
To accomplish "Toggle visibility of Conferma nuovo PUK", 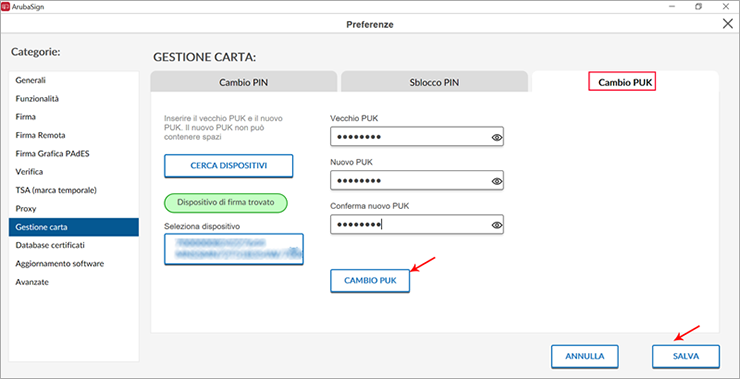I will coord(496,225).
